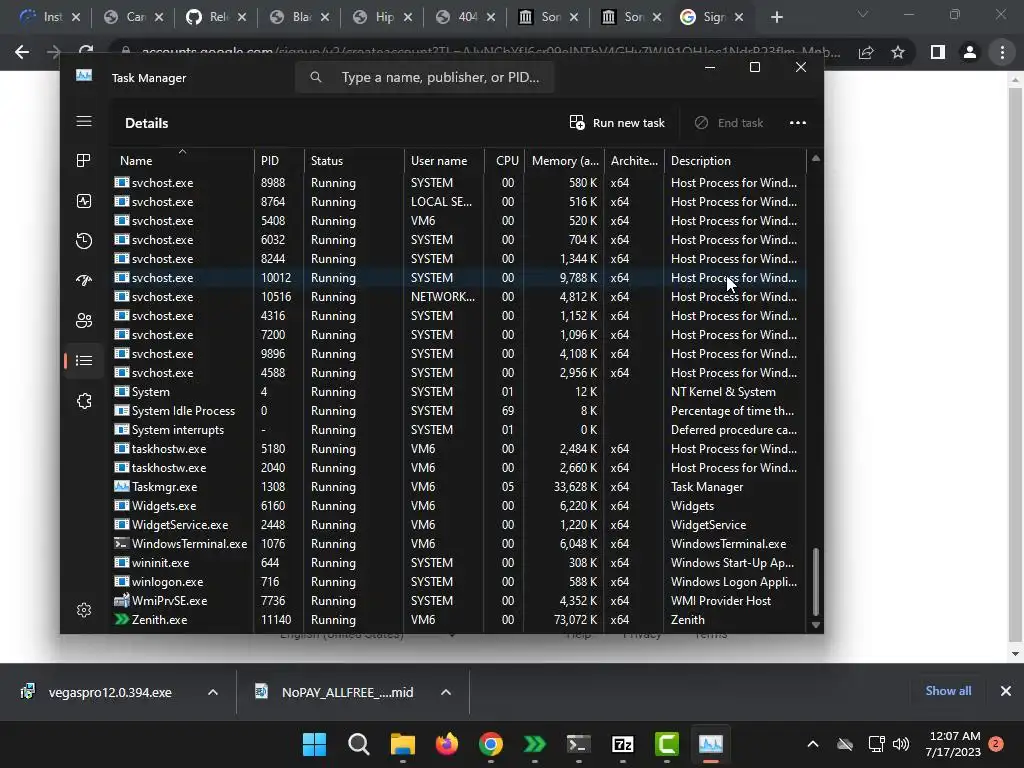Sort processes by User name column
This screenshot has height=768, width=1024.
[x=444, y=161]
